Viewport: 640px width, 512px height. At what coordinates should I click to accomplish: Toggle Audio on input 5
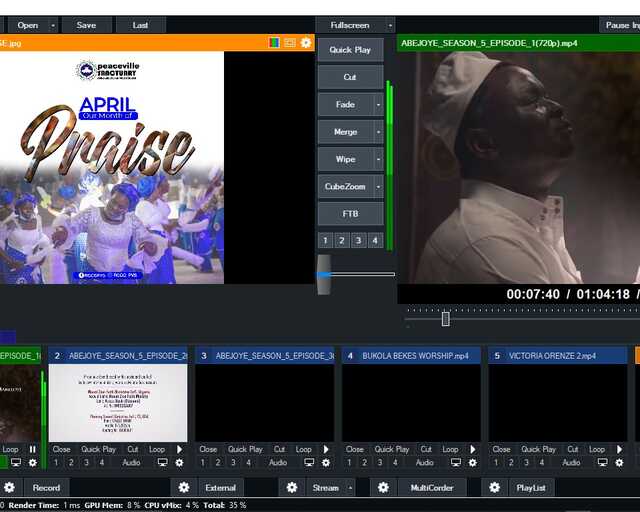point(571,463)
